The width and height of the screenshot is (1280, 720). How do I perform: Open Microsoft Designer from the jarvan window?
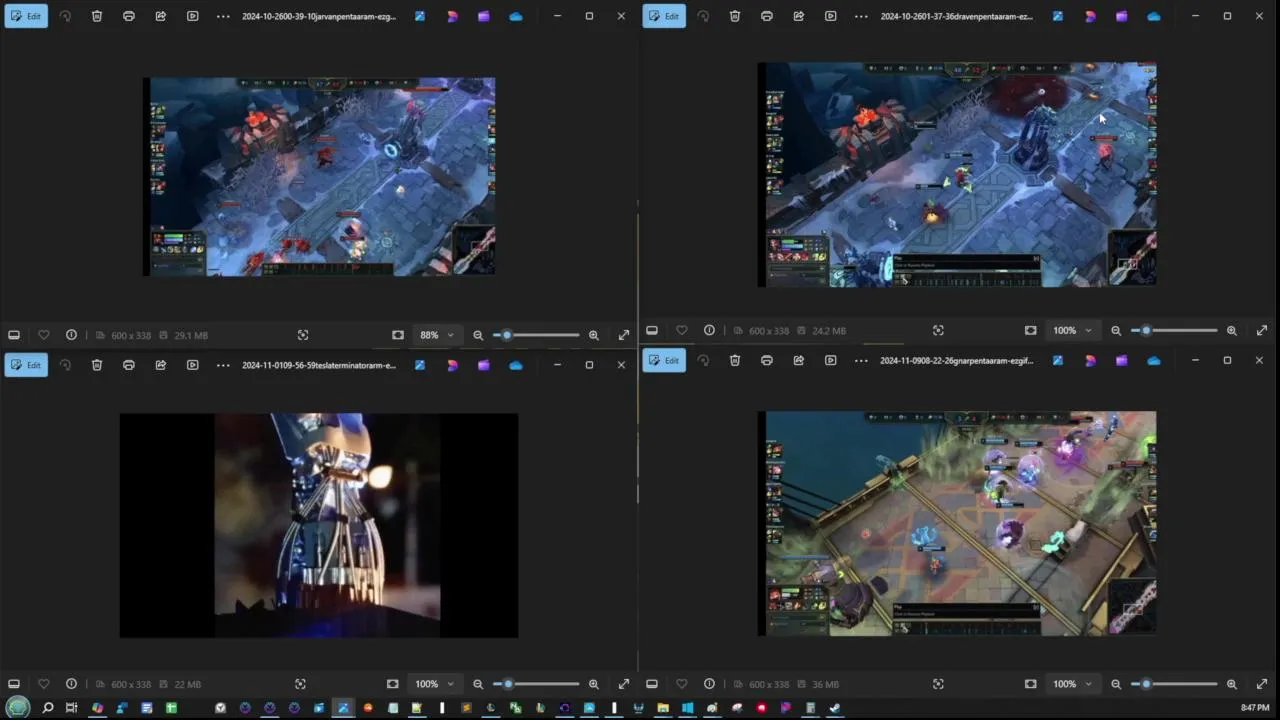pos(452,16)
